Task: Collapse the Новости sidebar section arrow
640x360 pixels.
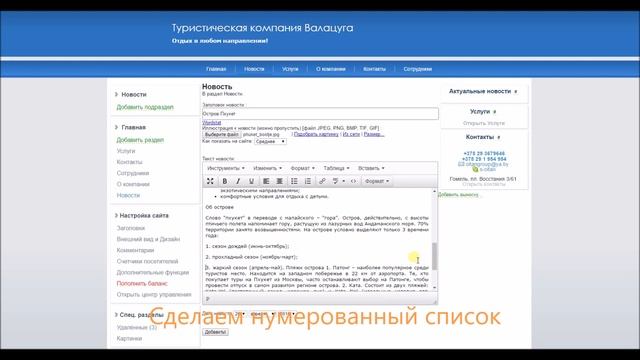Action: pos(116,94)
